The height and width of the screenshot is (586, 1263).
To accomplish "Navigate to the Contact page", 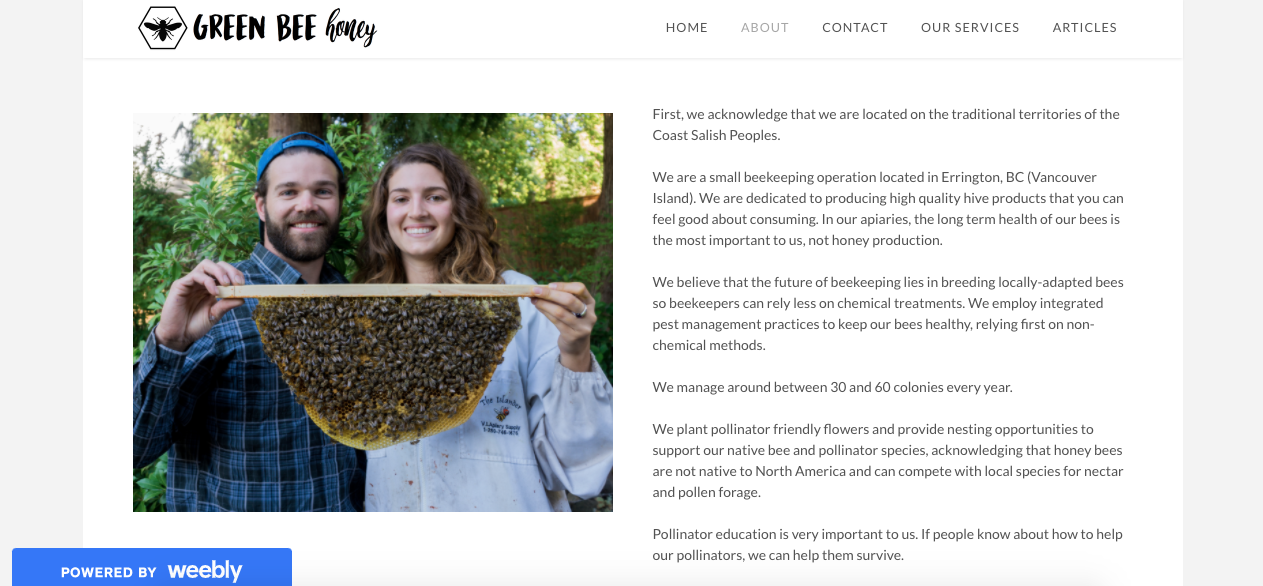I will 855,28.
